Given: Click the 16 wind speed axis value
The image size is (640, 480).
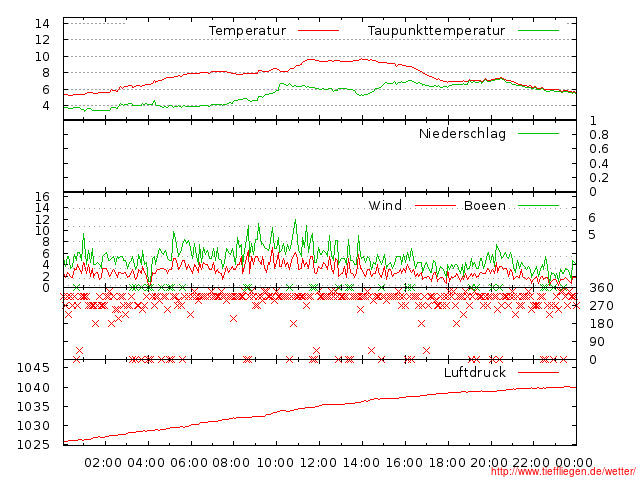Looking at the screenshot, I should point(42,197).
